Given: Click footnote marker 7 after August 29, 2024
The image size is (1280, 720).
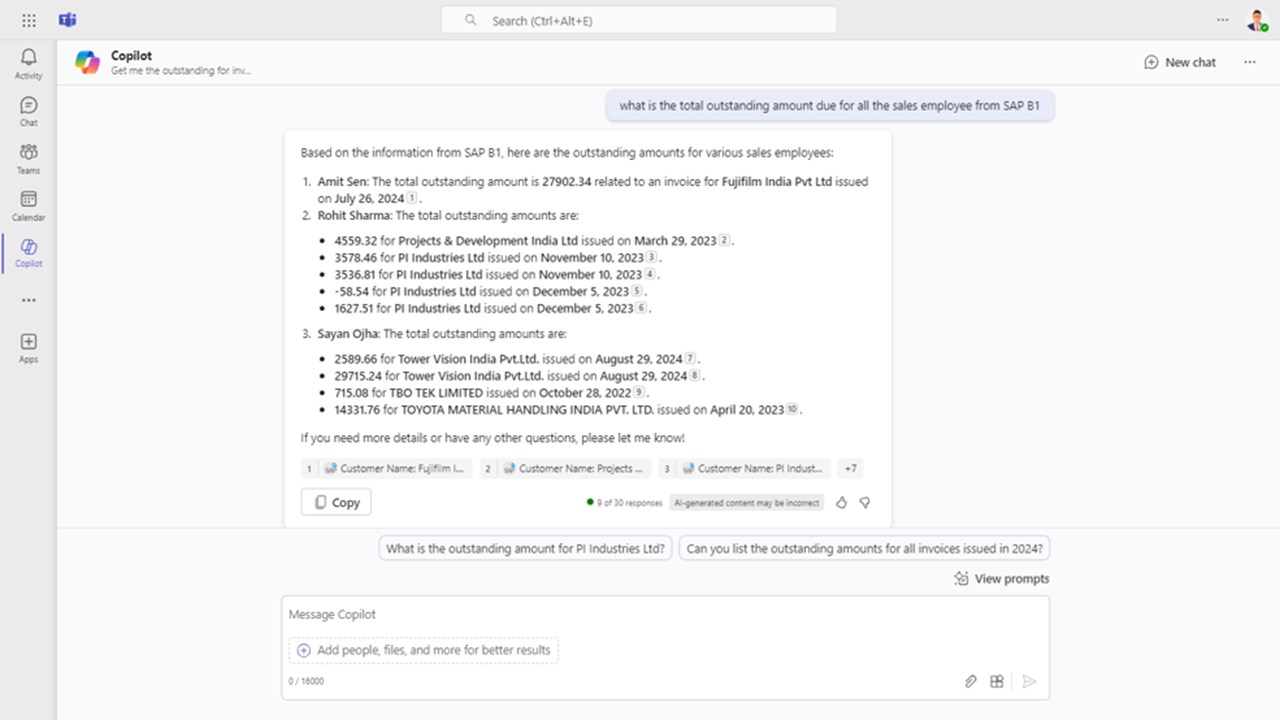Looking at the screenshot, I should [x=690, y=359].
